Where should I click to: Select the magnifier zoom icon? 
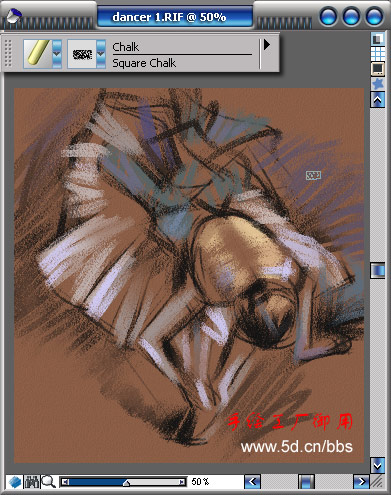pos(48,482)
